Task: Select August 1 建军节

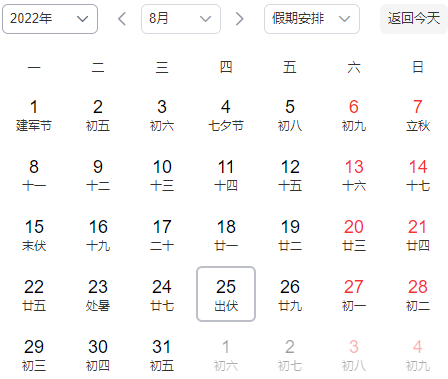Action: pyautogui.click(x=34, y=116)
